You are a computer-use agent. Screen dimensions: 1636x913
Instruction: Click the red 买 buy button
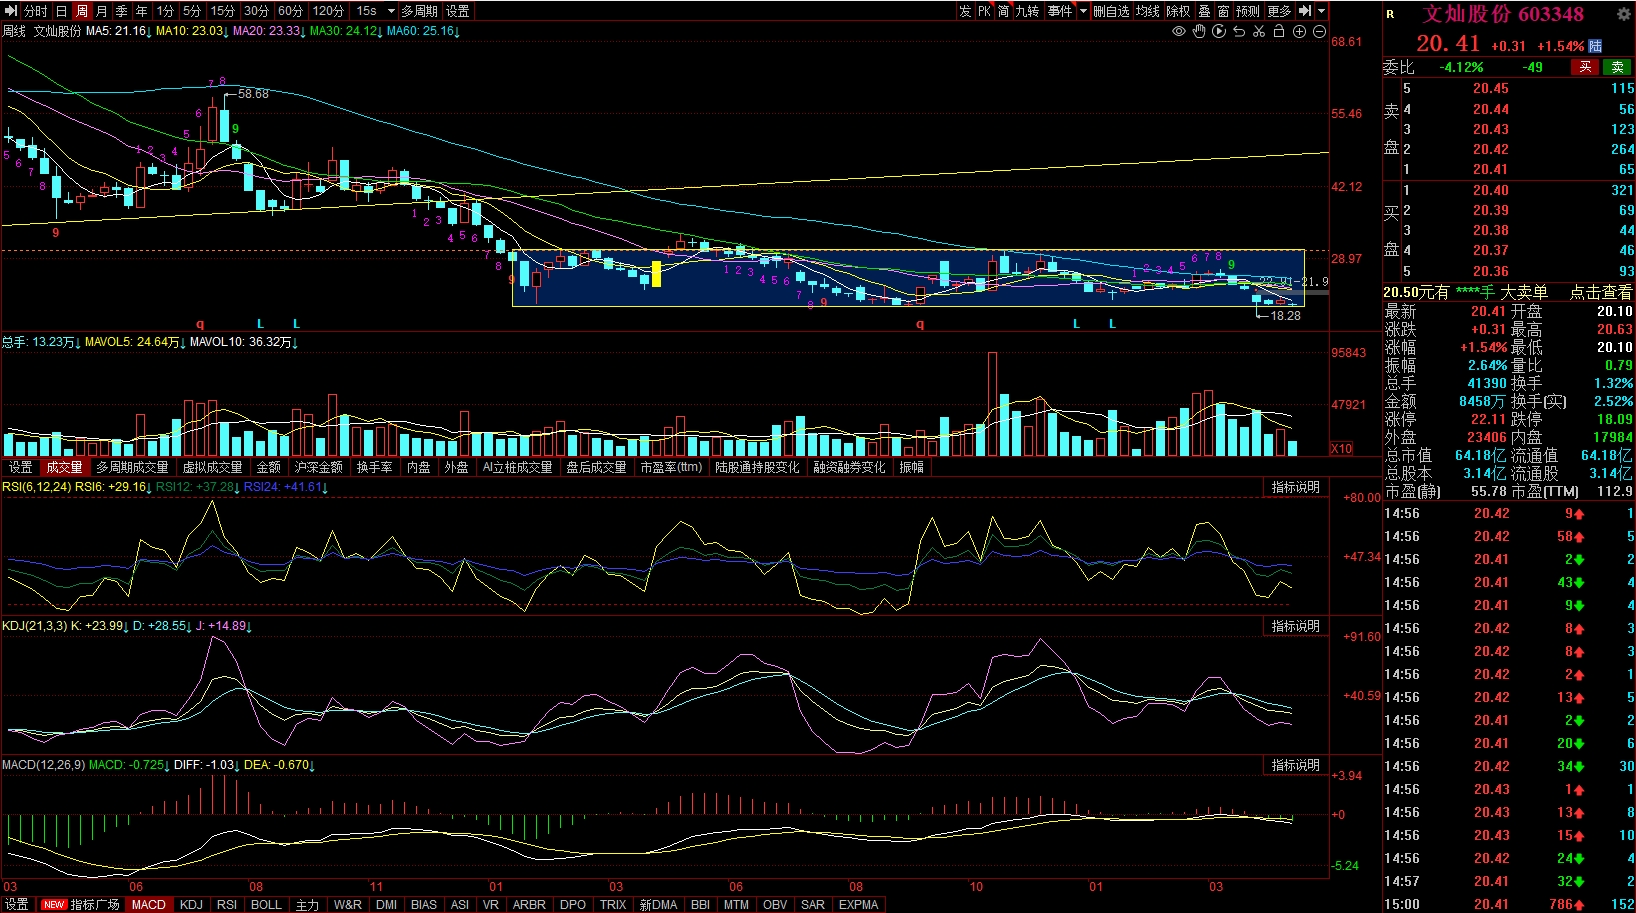(x=1585, y=67)
